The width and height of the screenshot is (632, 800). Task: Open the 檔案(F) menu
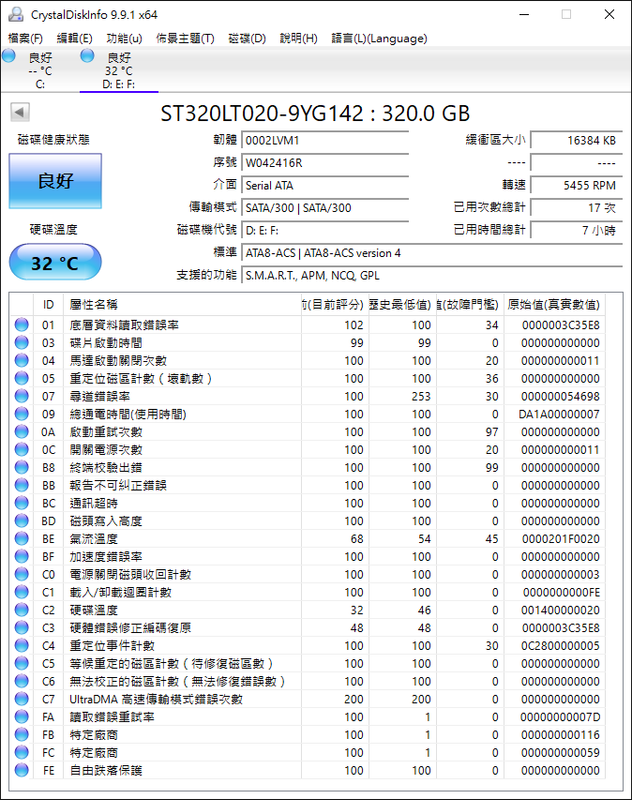pos(25,38)
